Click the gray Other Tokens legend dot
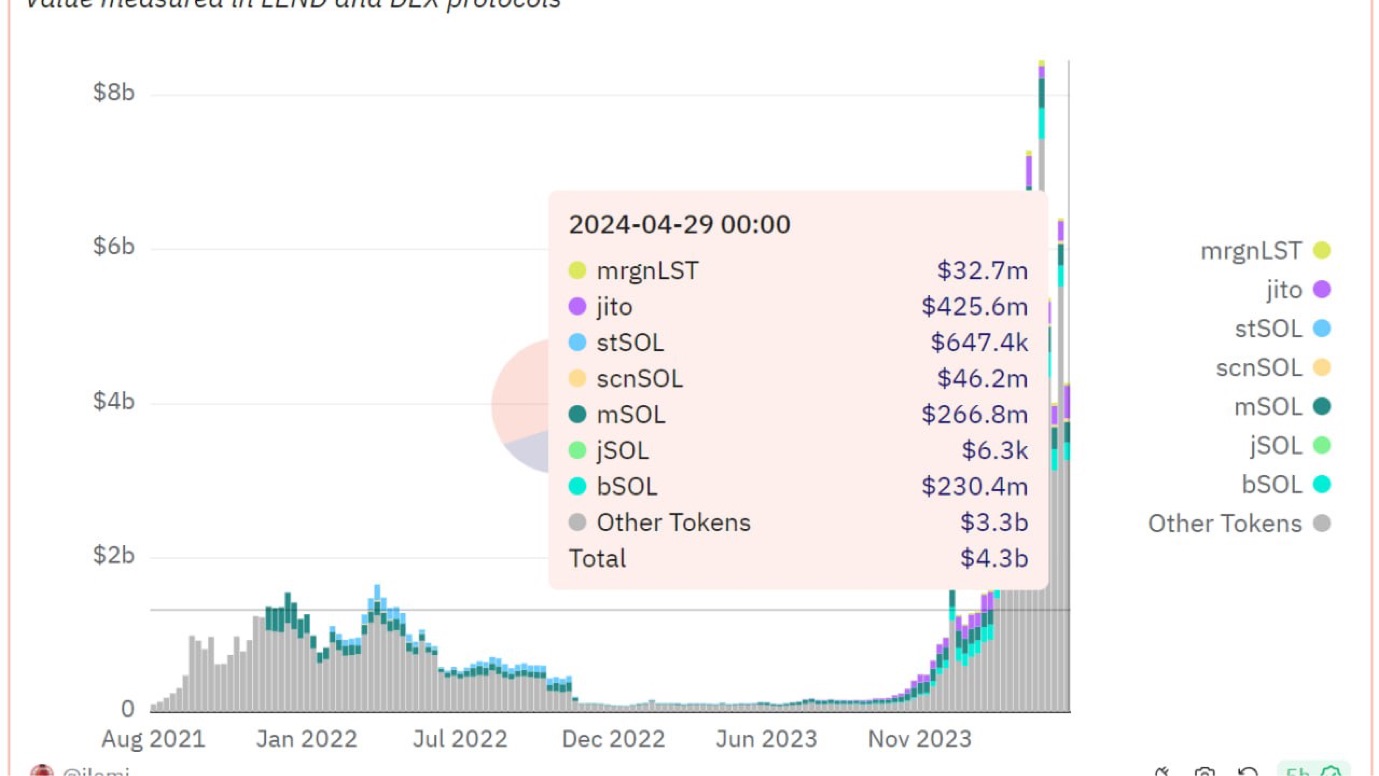 pos(1321,523)
